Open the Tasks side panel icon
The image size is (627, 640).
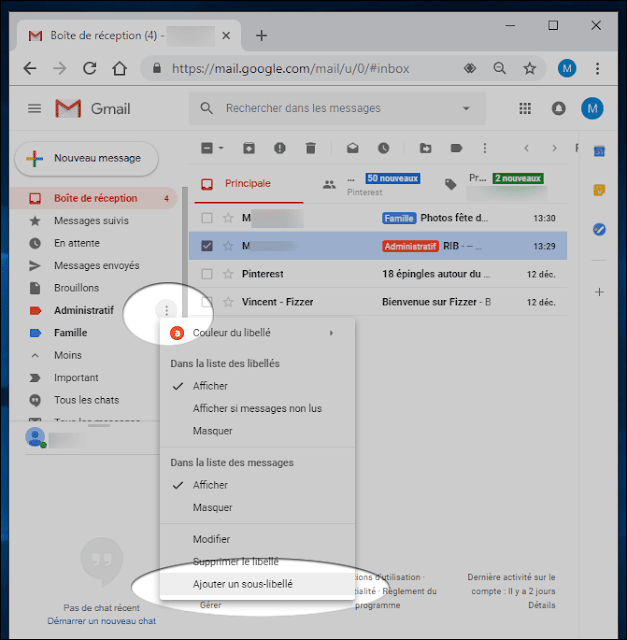click(x=599, y=229)
